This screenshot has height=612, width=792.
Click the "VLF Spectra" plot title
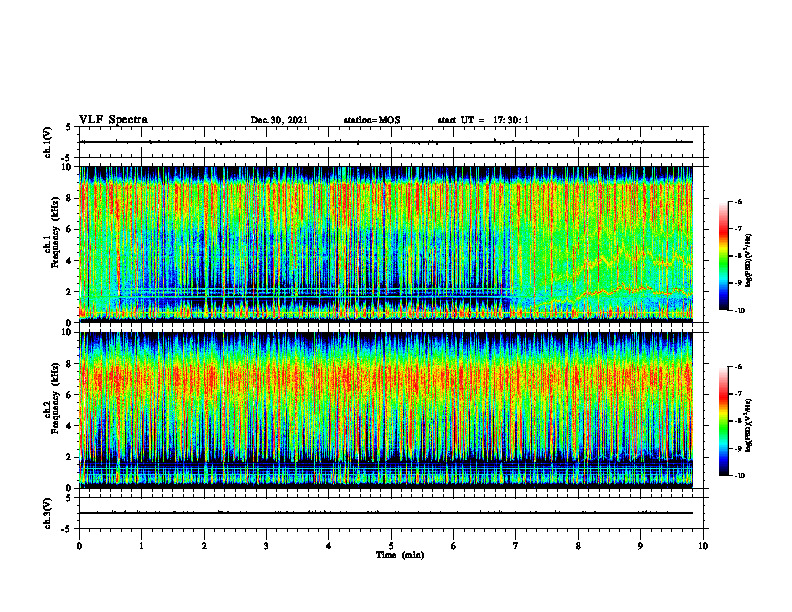[x=113, y=119]
